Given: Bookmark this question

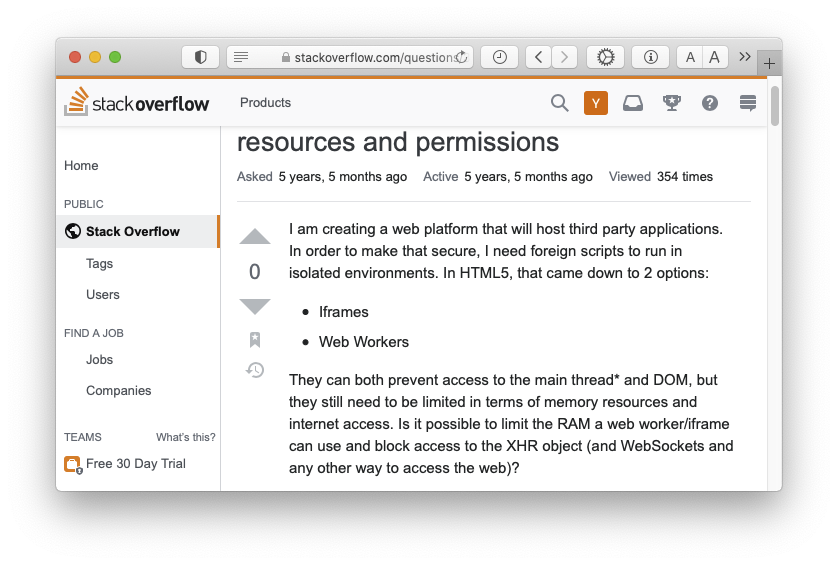Looking at the screenshot, I should pos(255,340).
